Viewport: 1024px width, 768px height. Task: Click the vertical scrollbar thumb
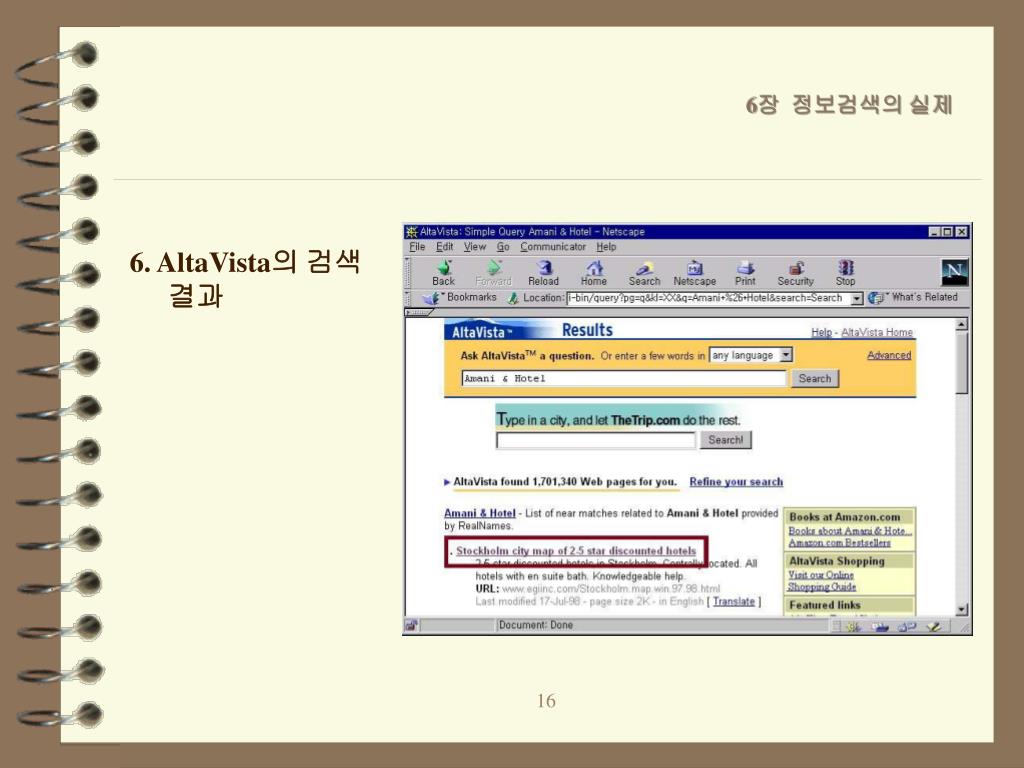(x=961, y=362)
